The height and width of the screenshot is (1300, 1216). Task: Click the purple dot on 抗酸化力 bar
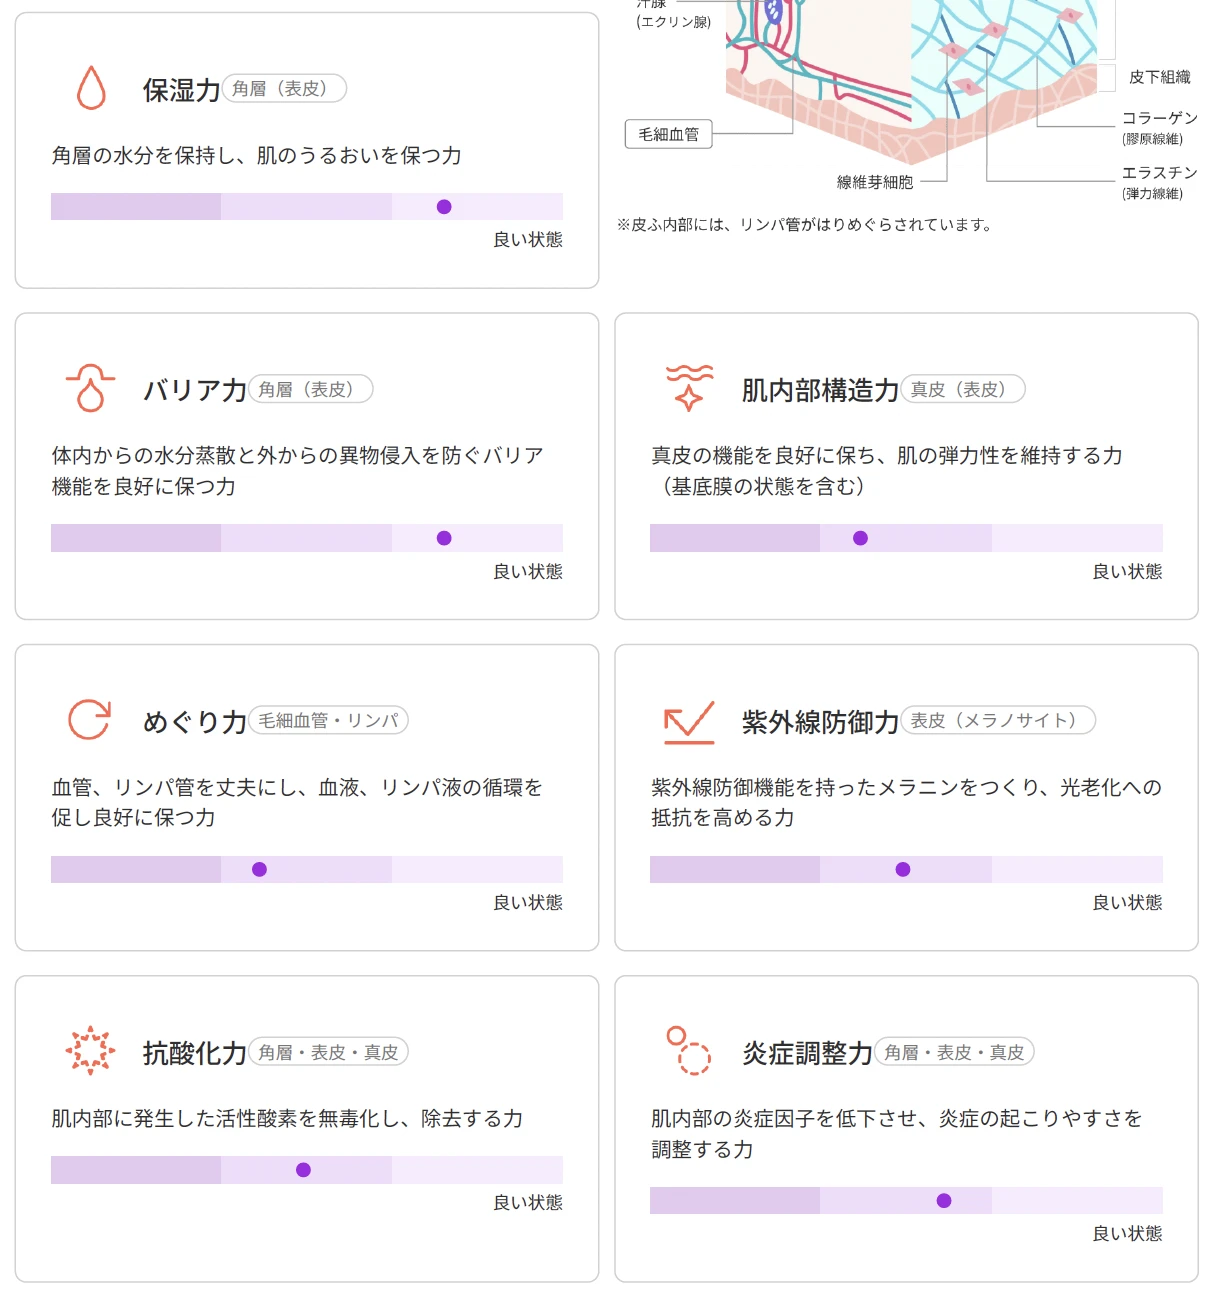(303, 1170)
